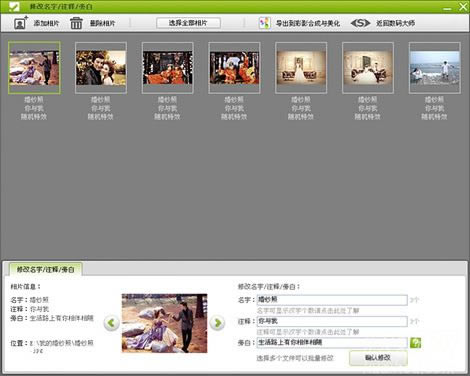The width and height of the screenshot is (470, 376).
Task: Select the first thumbnail of couple on the grass
Action: (34, 68)
